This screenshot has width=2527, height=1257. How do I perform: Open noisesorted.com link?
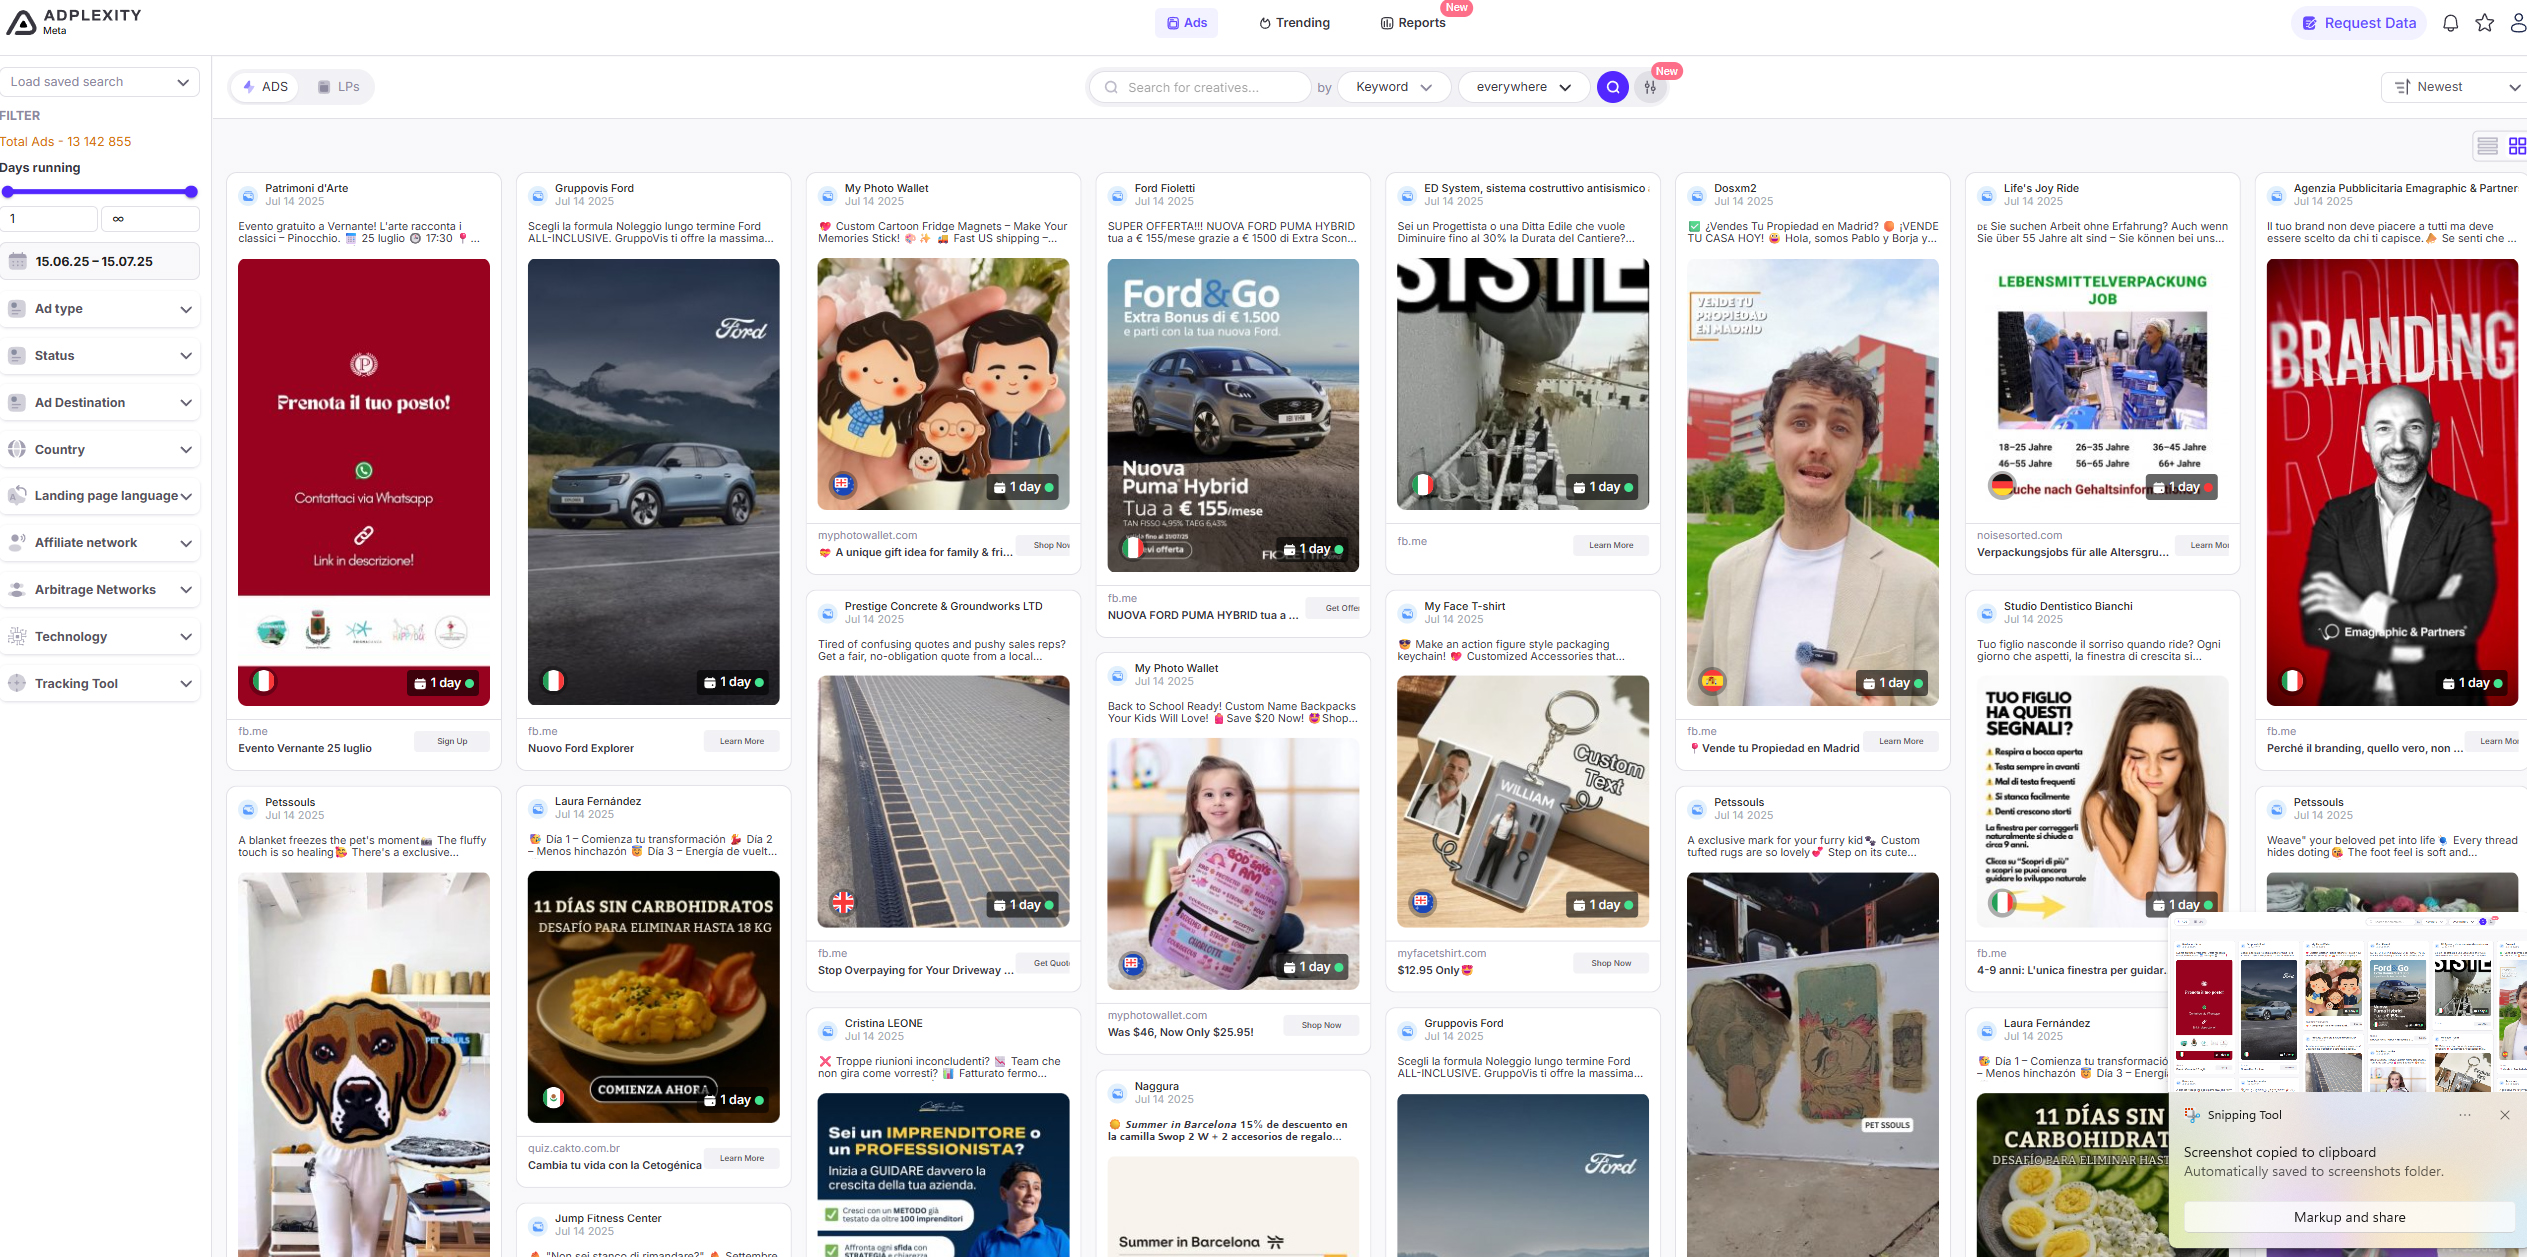[x=2019, y=535]
